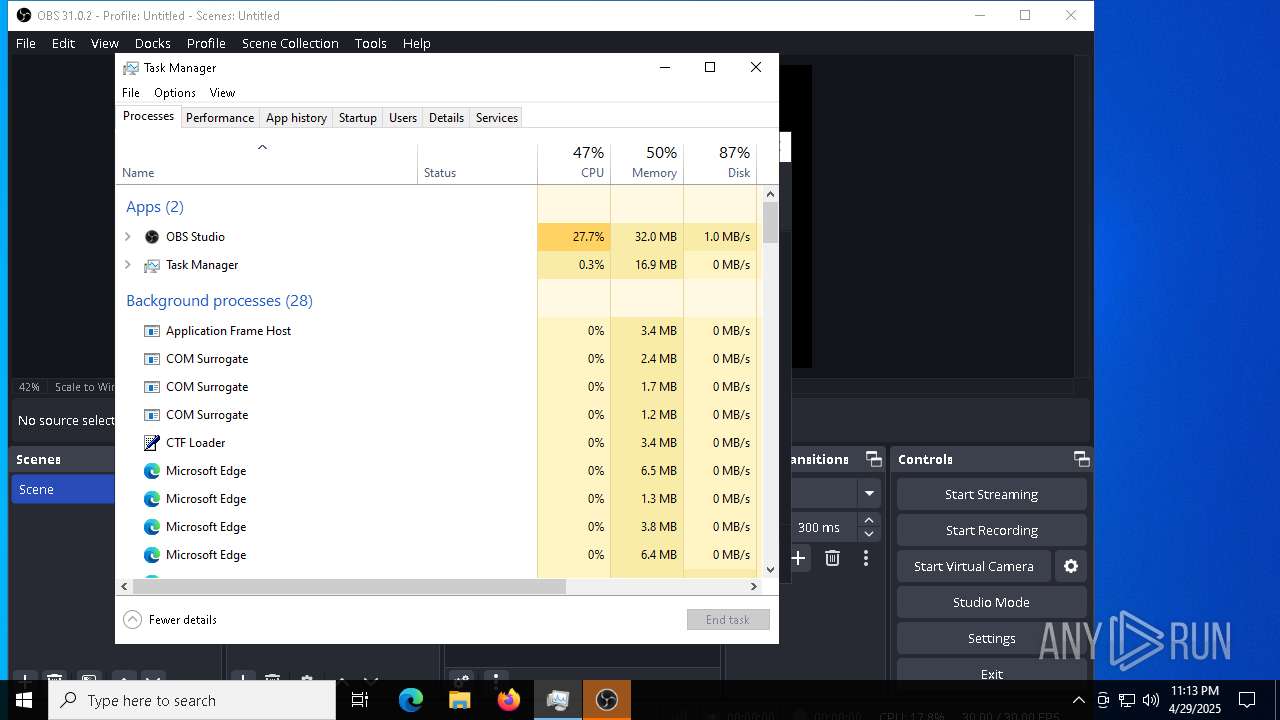This screenshot has height=720, width=1280.
Task: Open the transition type dropdown in OBS
Action: point(870,493)
